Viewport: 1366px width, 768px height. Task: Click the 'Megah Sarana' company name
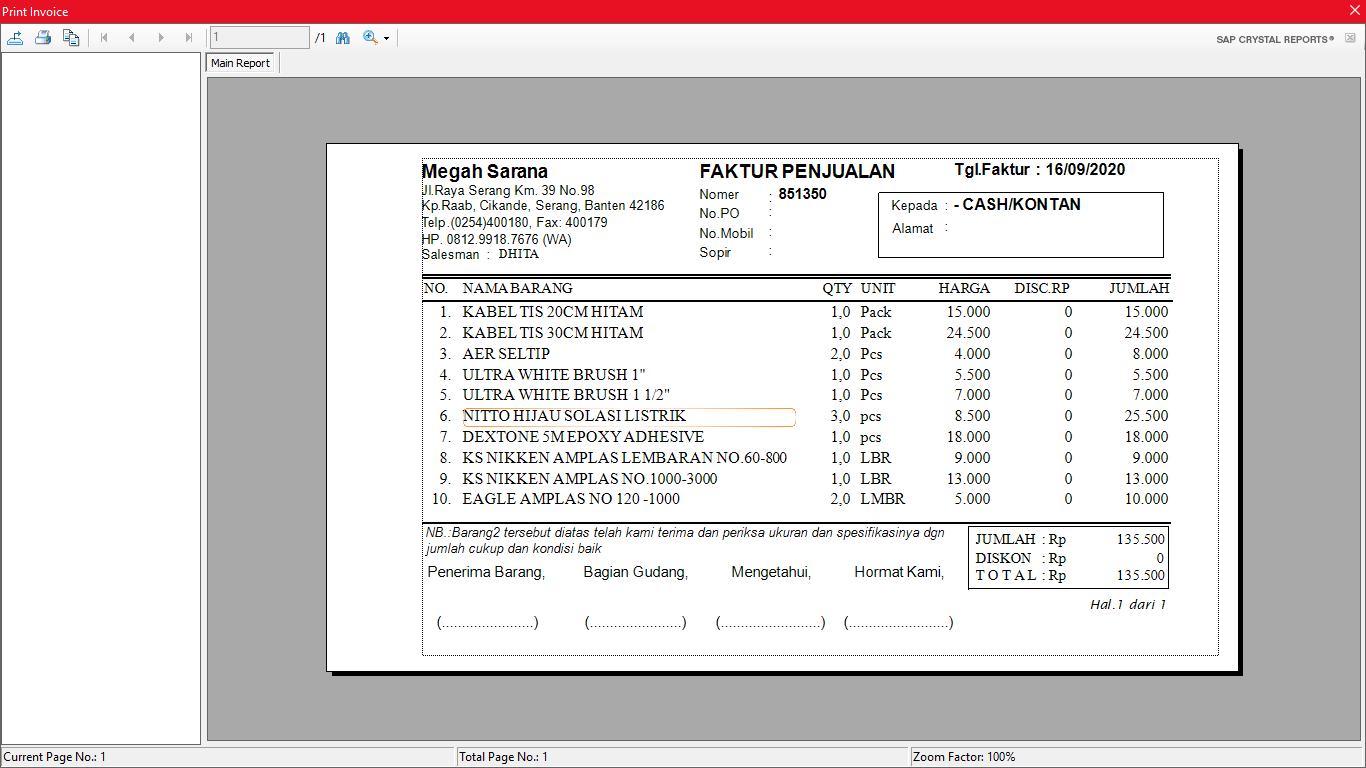point(485,171)
